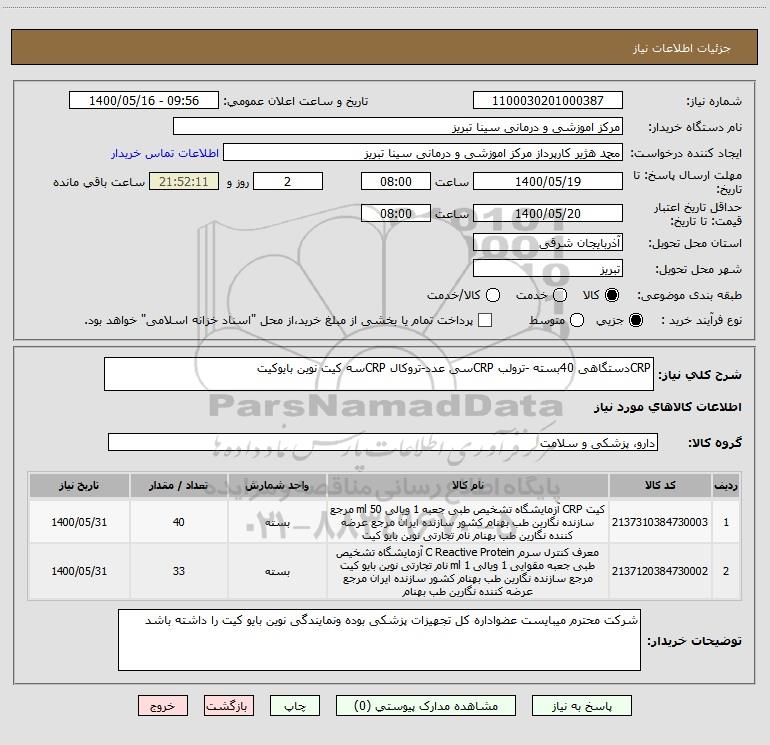Click the request creator name field
Screen dimensions: 770x745
(423, 152)
